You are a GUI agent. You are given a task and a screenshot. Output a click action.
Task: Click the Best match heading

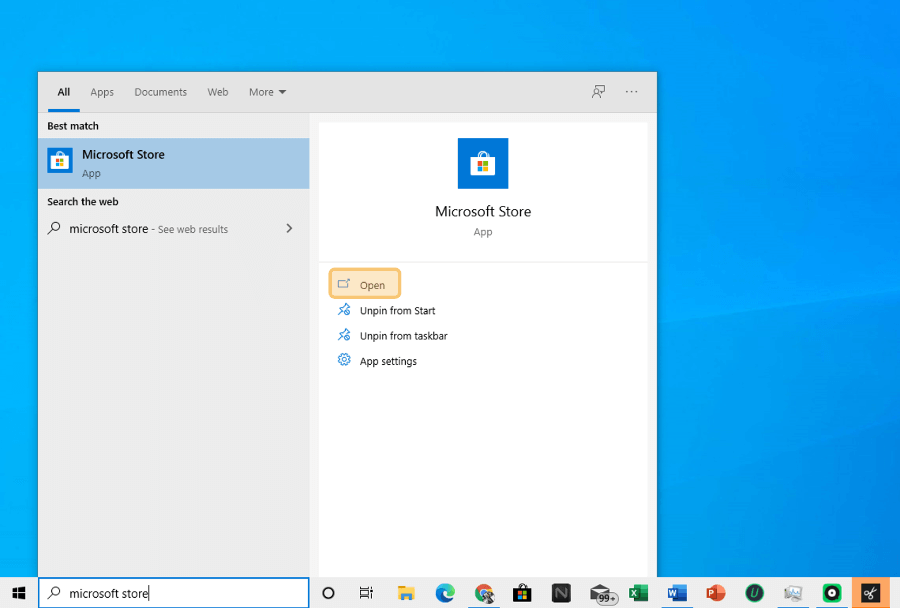pos(73,126)
